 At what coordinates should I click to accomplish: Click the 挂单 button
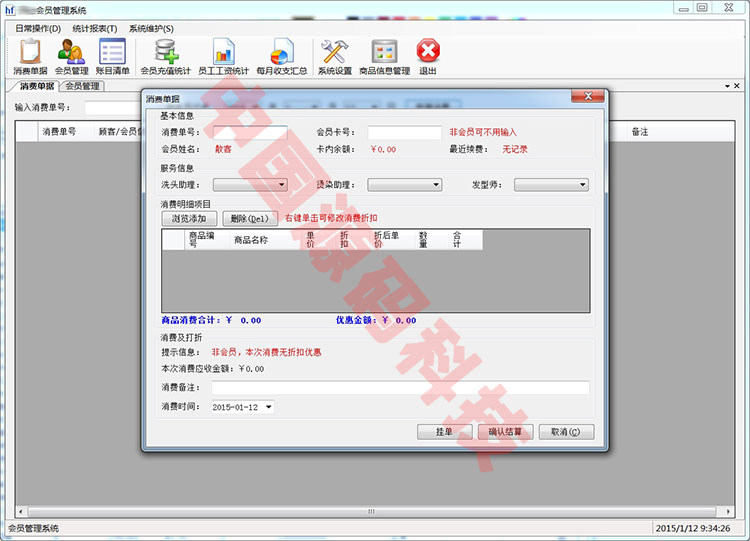[444, 432]
